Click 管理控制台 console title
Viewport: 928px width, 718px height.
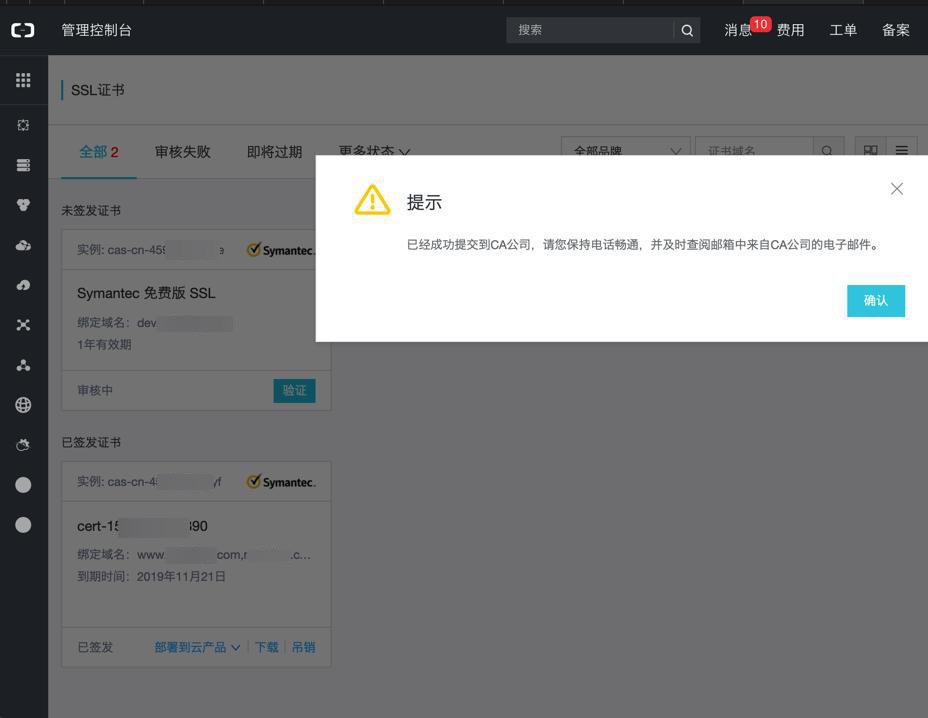[96, 30]
